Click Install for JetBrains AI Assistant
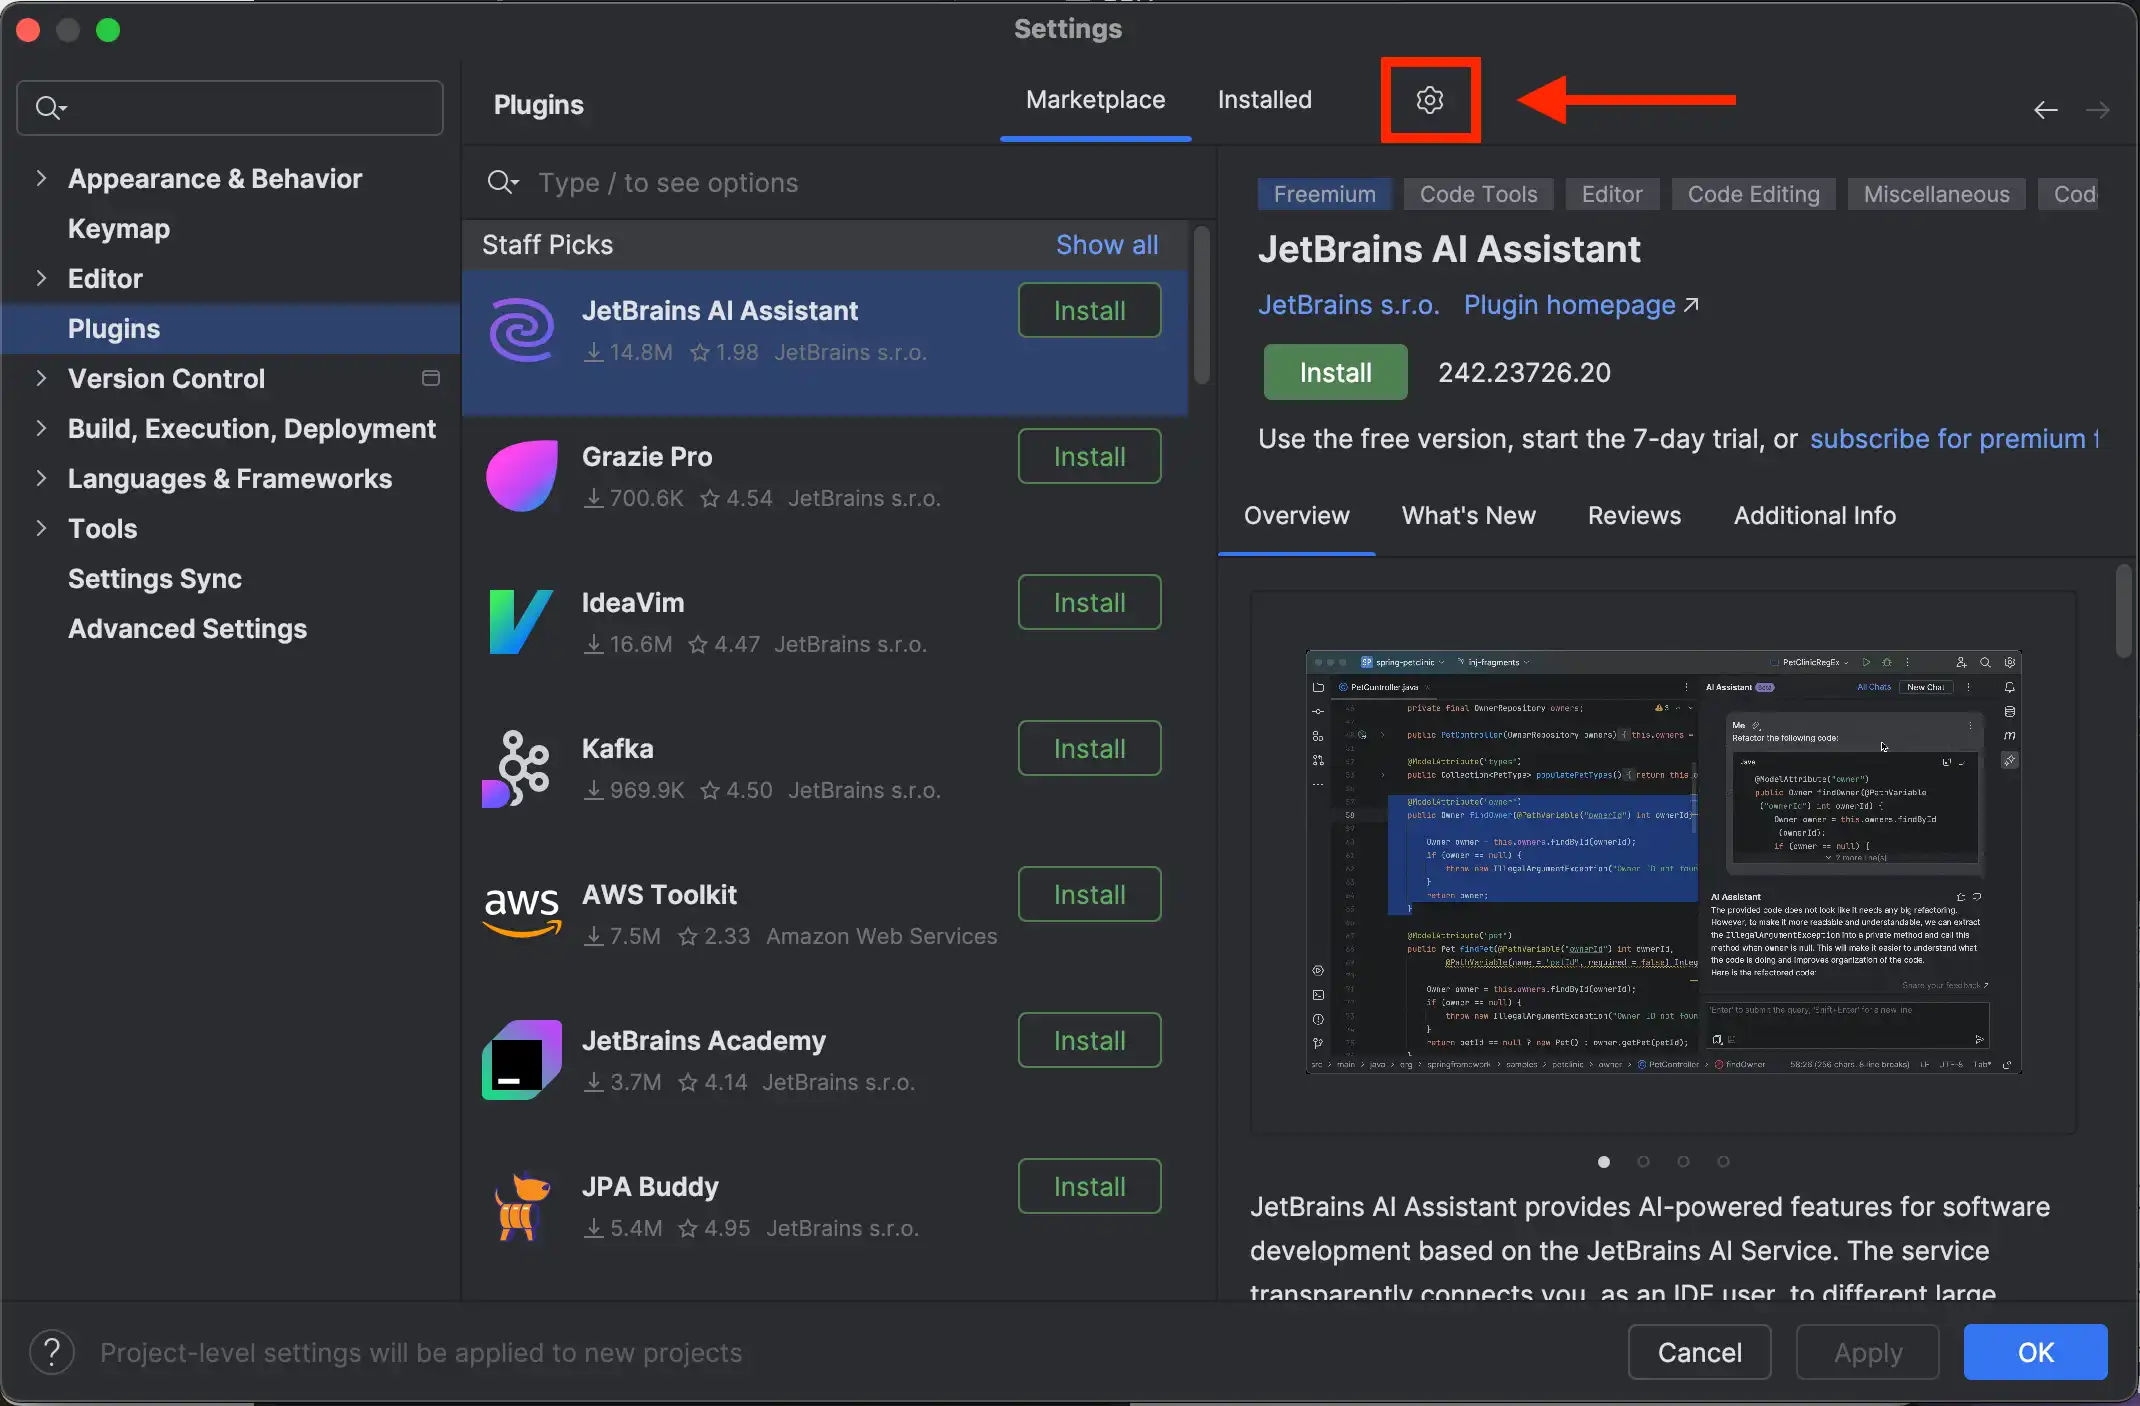 pyautogui.click(x=1089, y=311)
